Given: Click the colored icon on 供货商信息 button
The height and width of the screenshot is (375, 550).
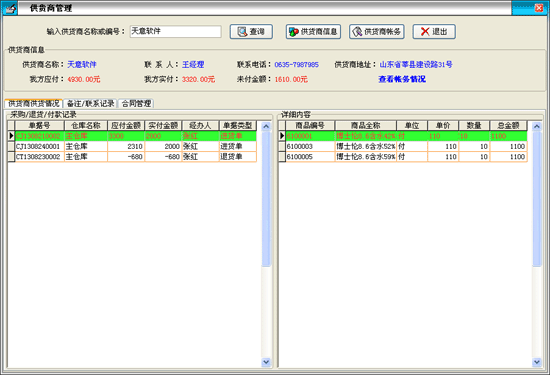Looking at the screenshot, I should pyautogui.click(x=294, y=32).
